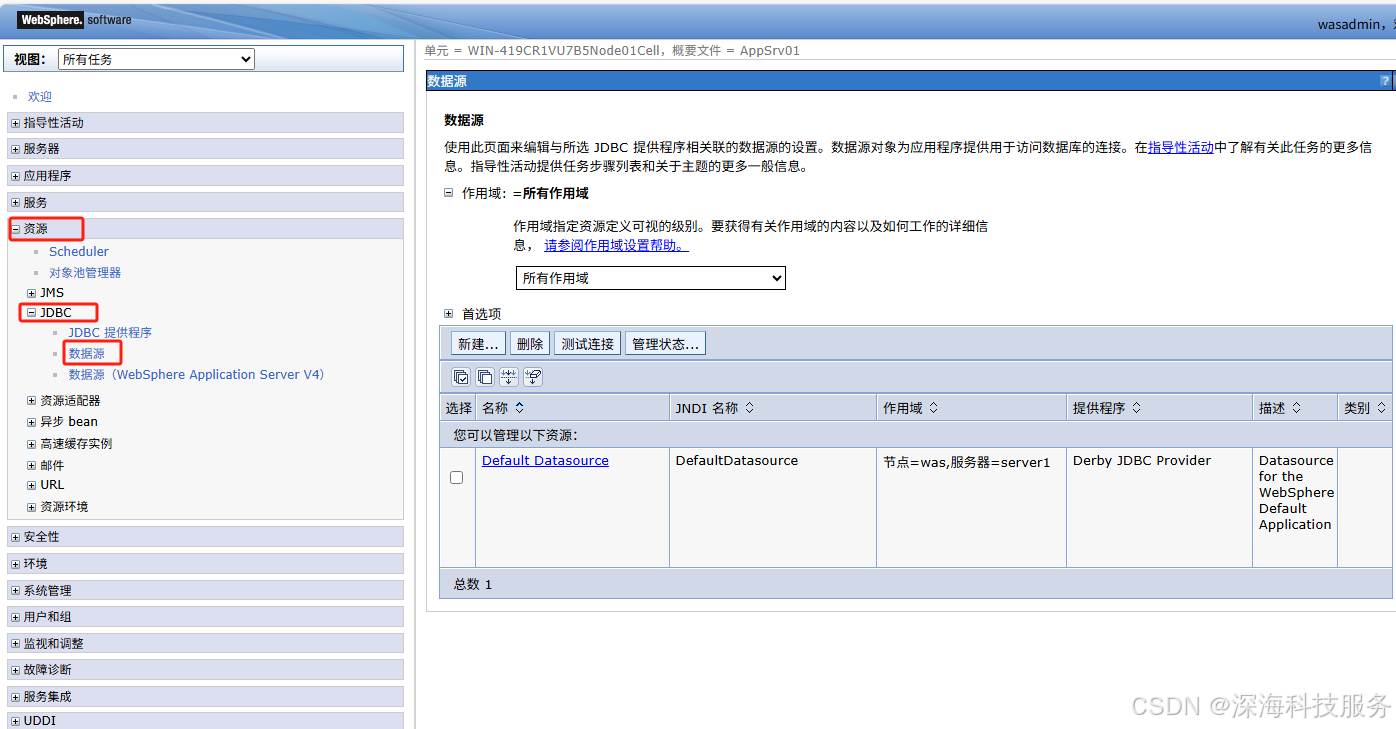Sort table by 描述 column arrows
Screen dimensions: 1396x729
tap(1297, 408)
